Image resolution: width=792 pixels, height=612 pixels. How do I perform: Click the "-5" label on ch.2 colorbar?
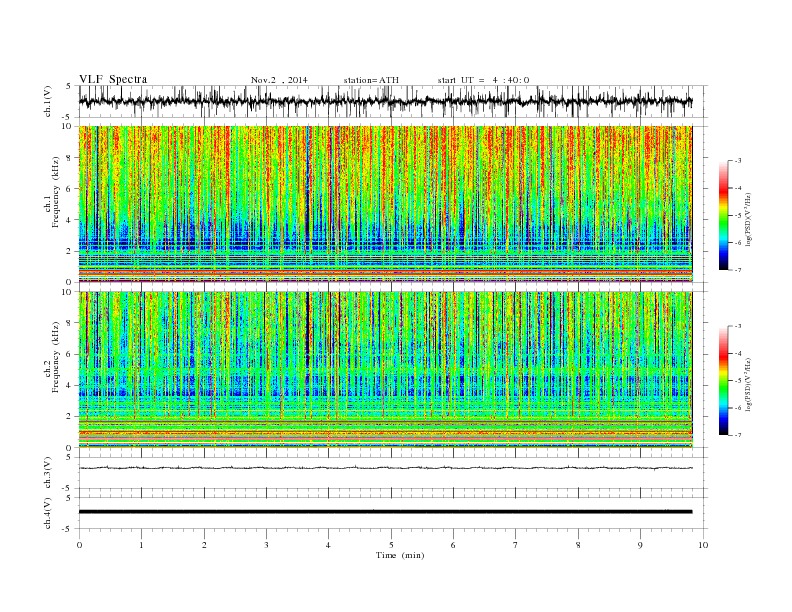click(738, 381)
